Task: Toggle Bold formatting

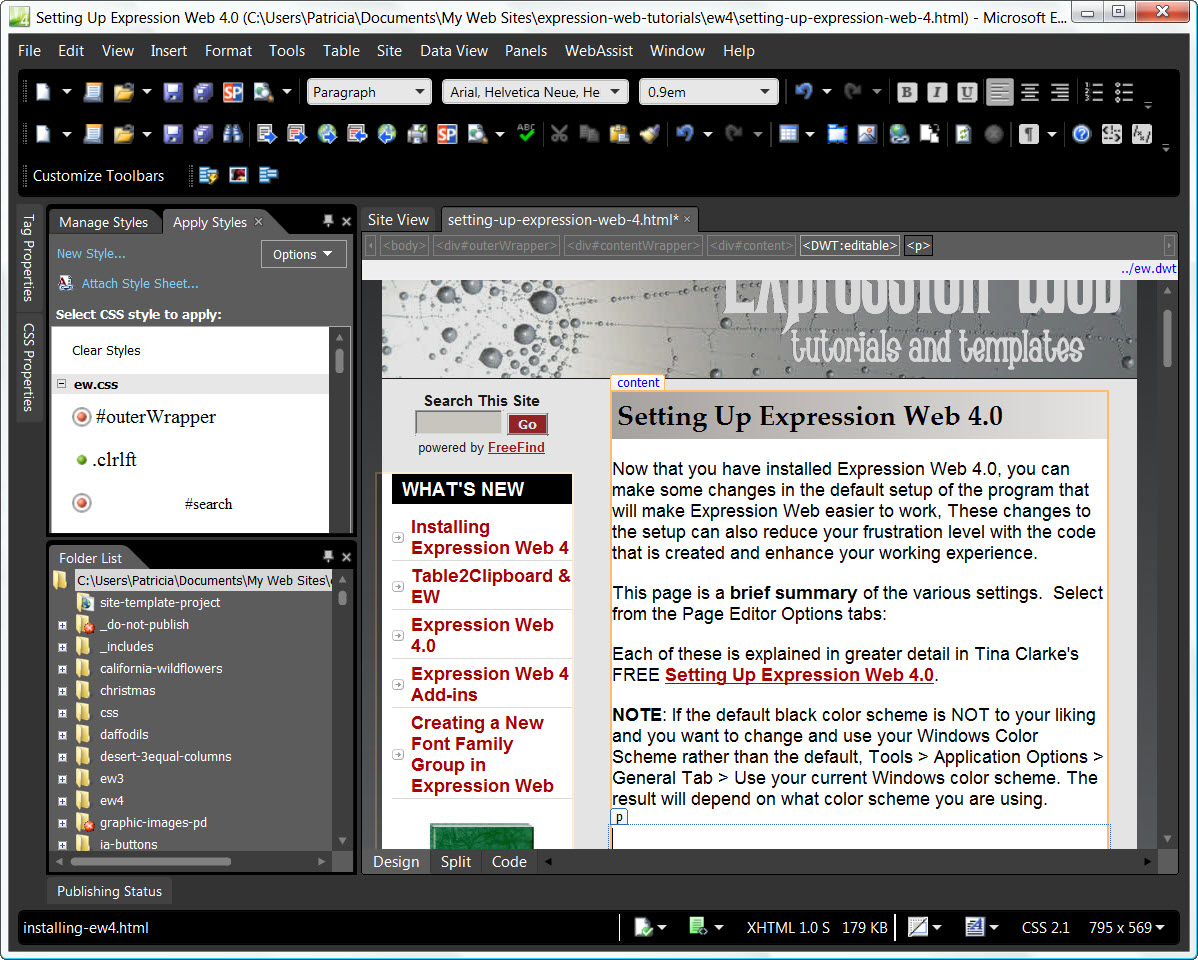Action: point(906,92)
